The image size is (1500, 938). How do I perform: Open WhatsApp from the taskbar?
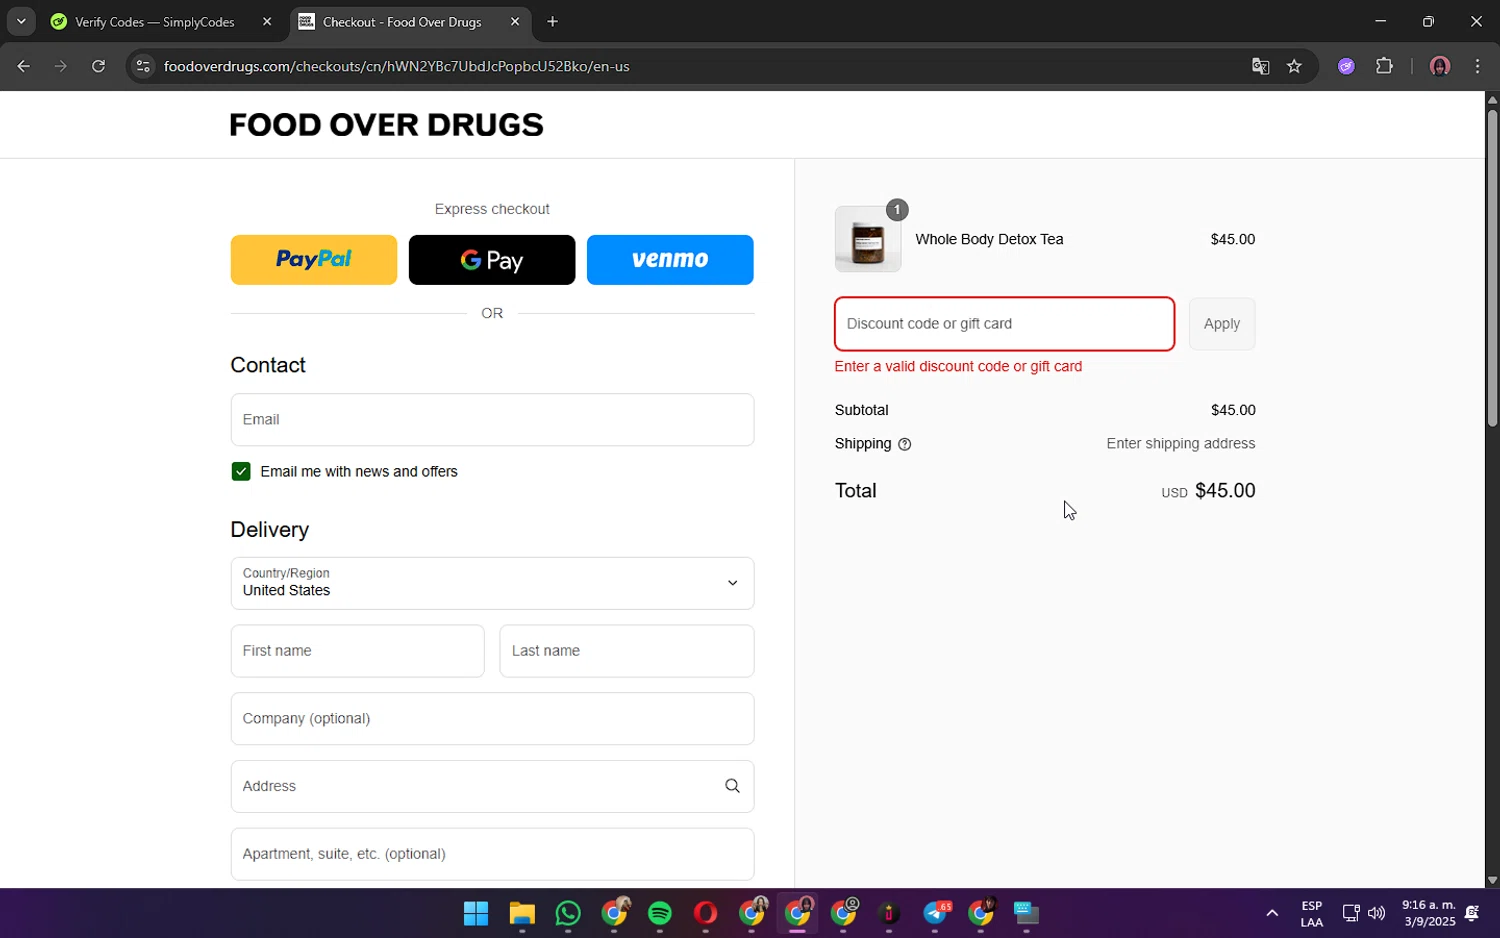click(568, 913)
